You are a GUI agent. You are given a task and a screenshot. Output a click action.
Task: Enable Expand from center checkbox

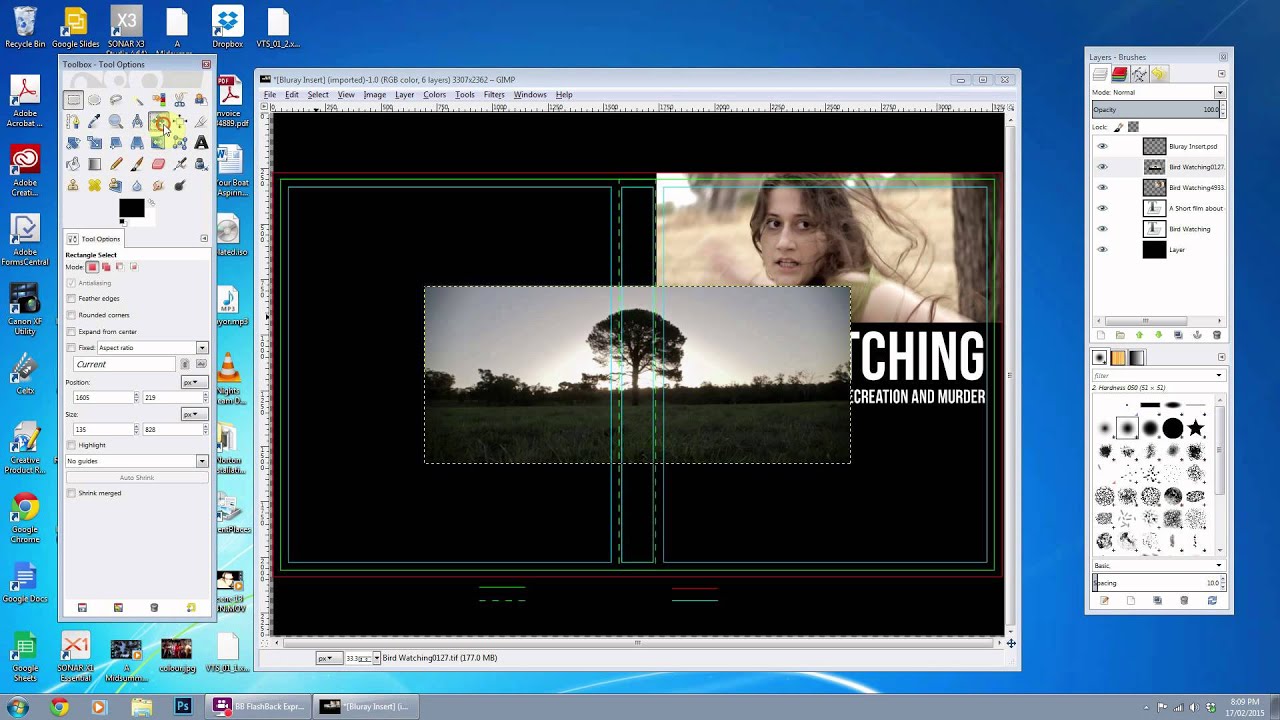coord(71,331)
